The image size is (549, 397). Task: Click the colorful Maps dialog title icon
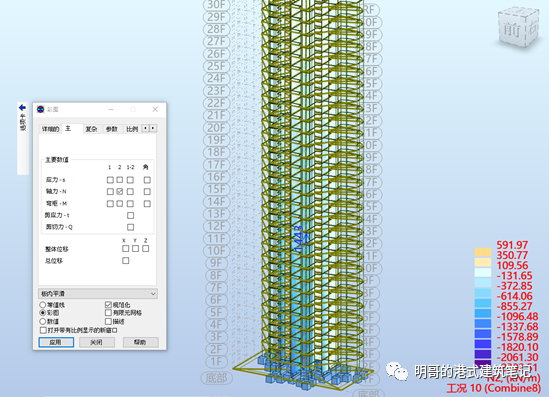pos(41,110)
